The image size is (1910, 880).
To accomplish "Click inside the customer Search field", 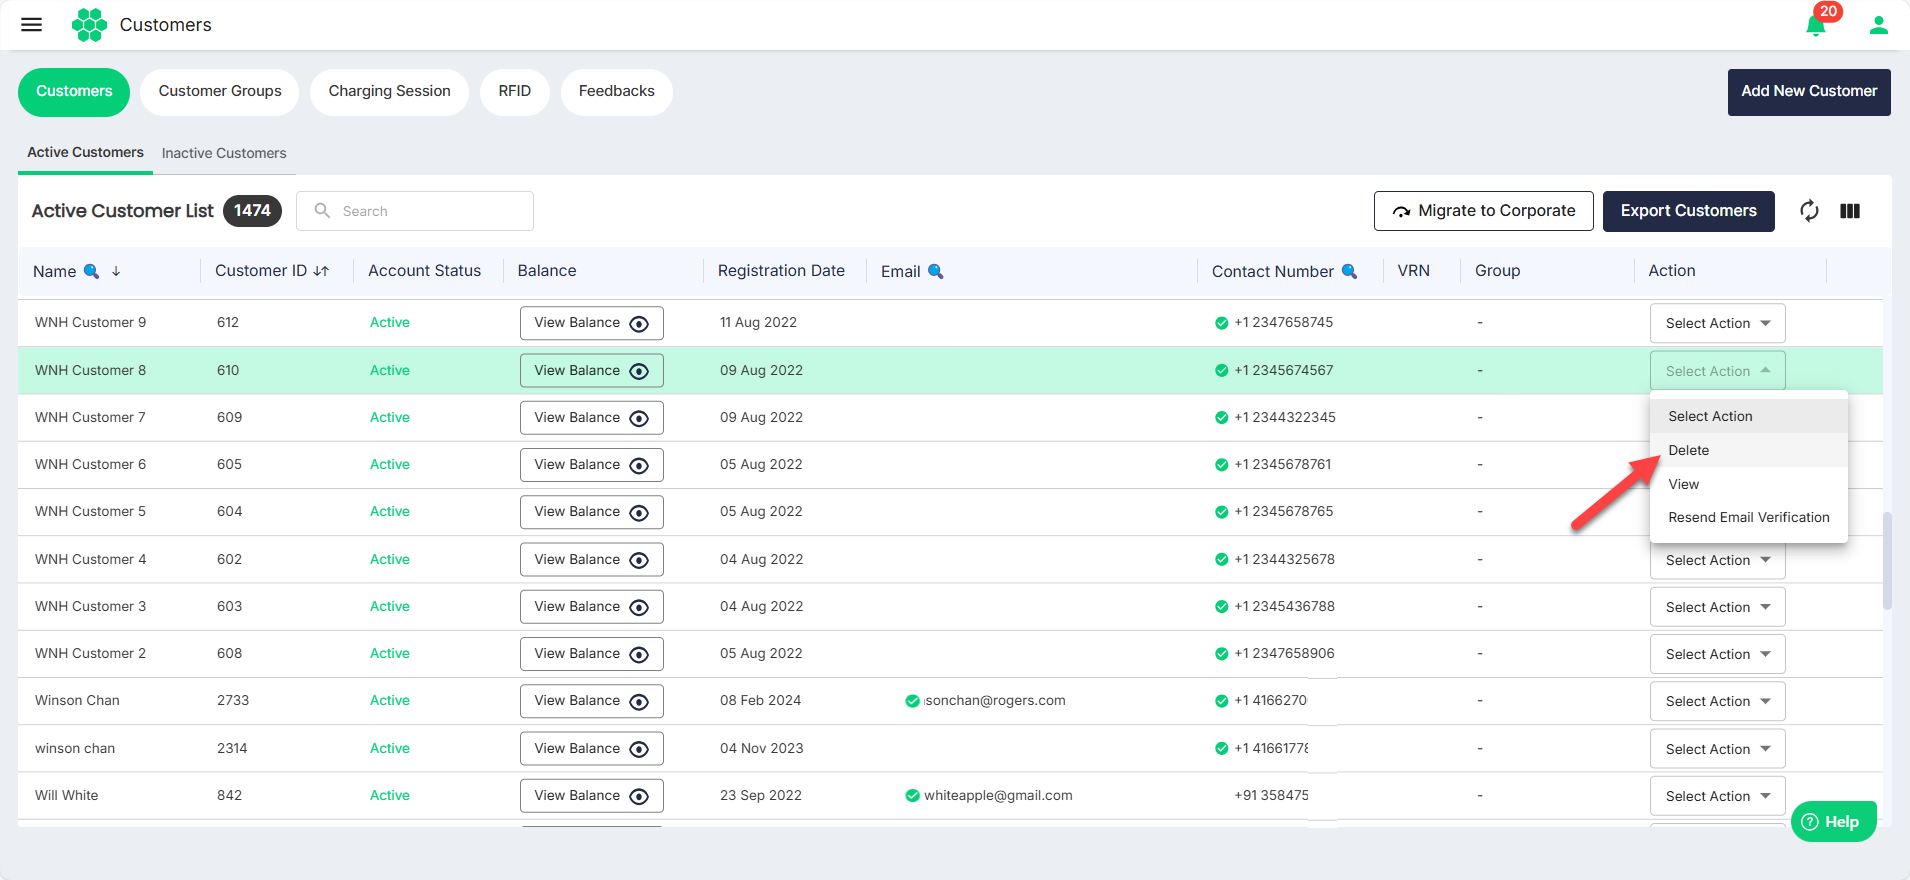I will tap(415, 211).
